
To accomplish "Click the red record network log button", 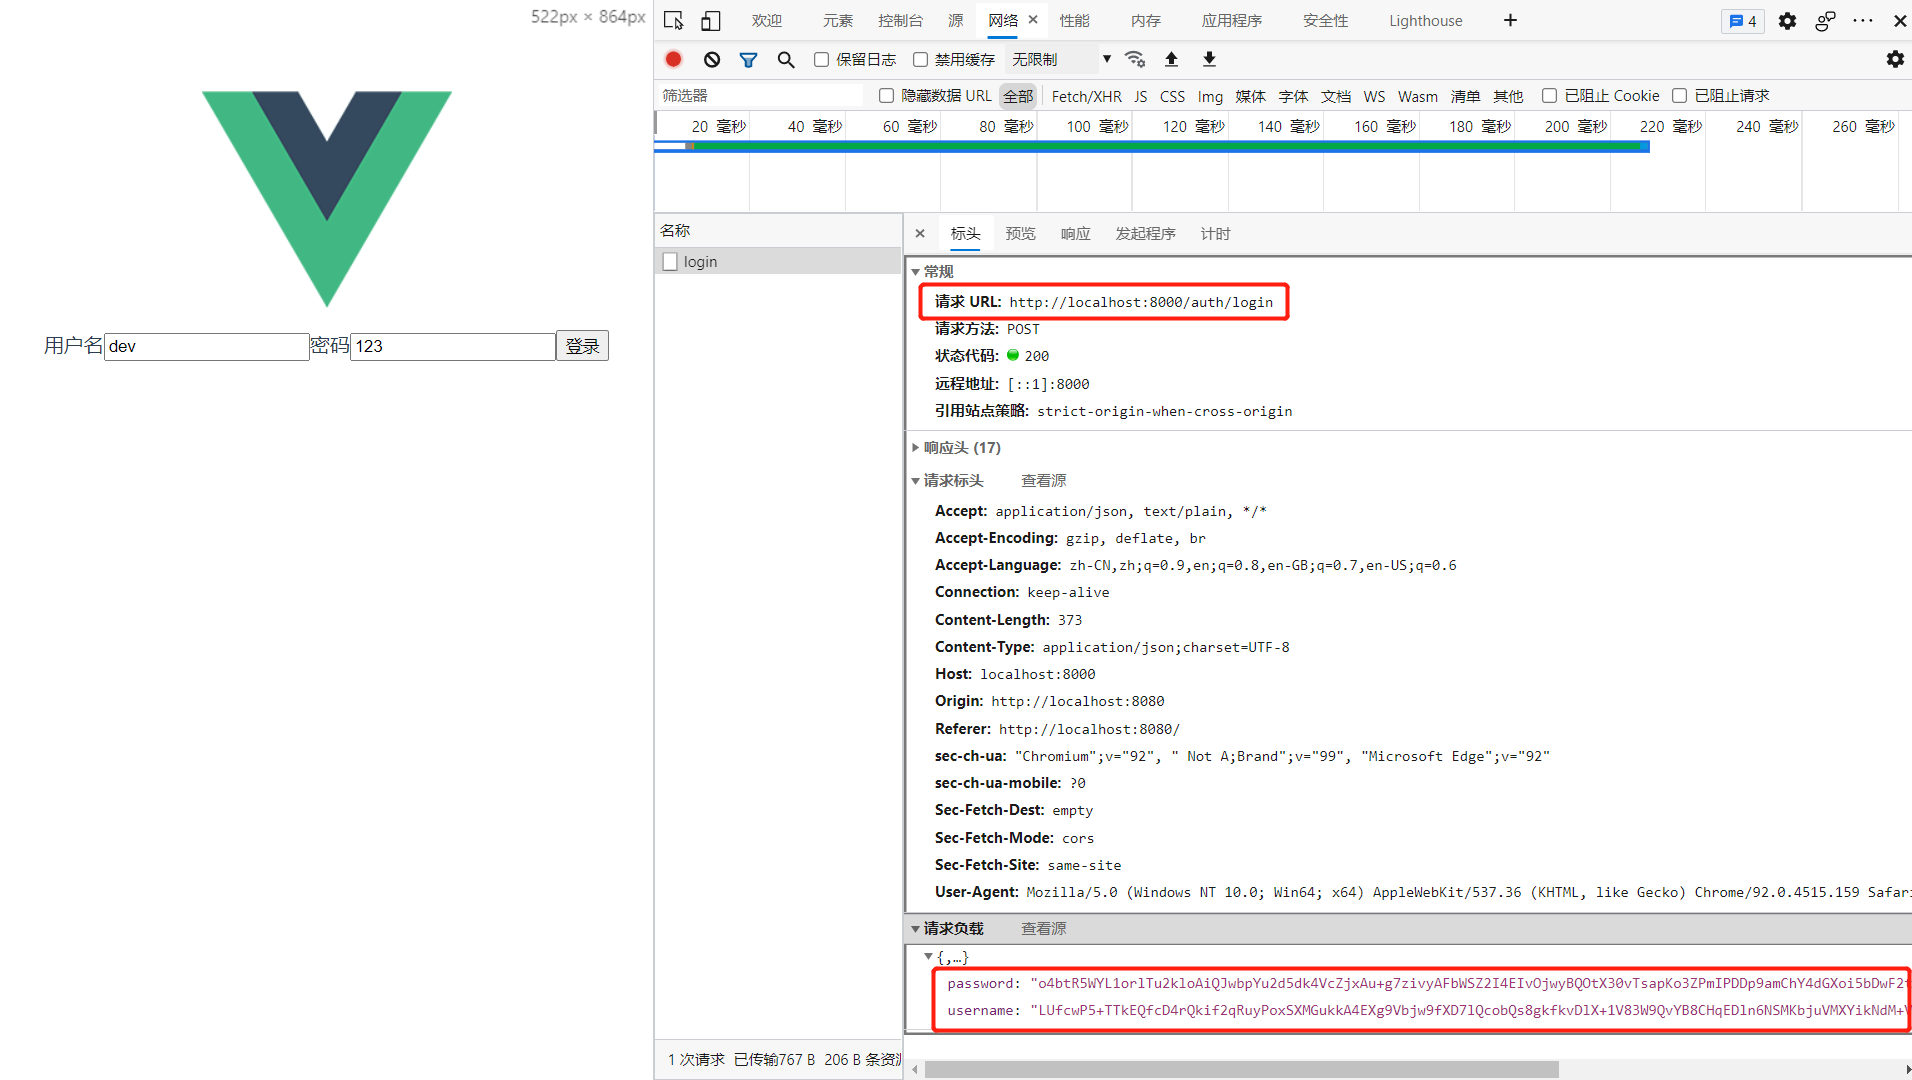I will (674, 59).
